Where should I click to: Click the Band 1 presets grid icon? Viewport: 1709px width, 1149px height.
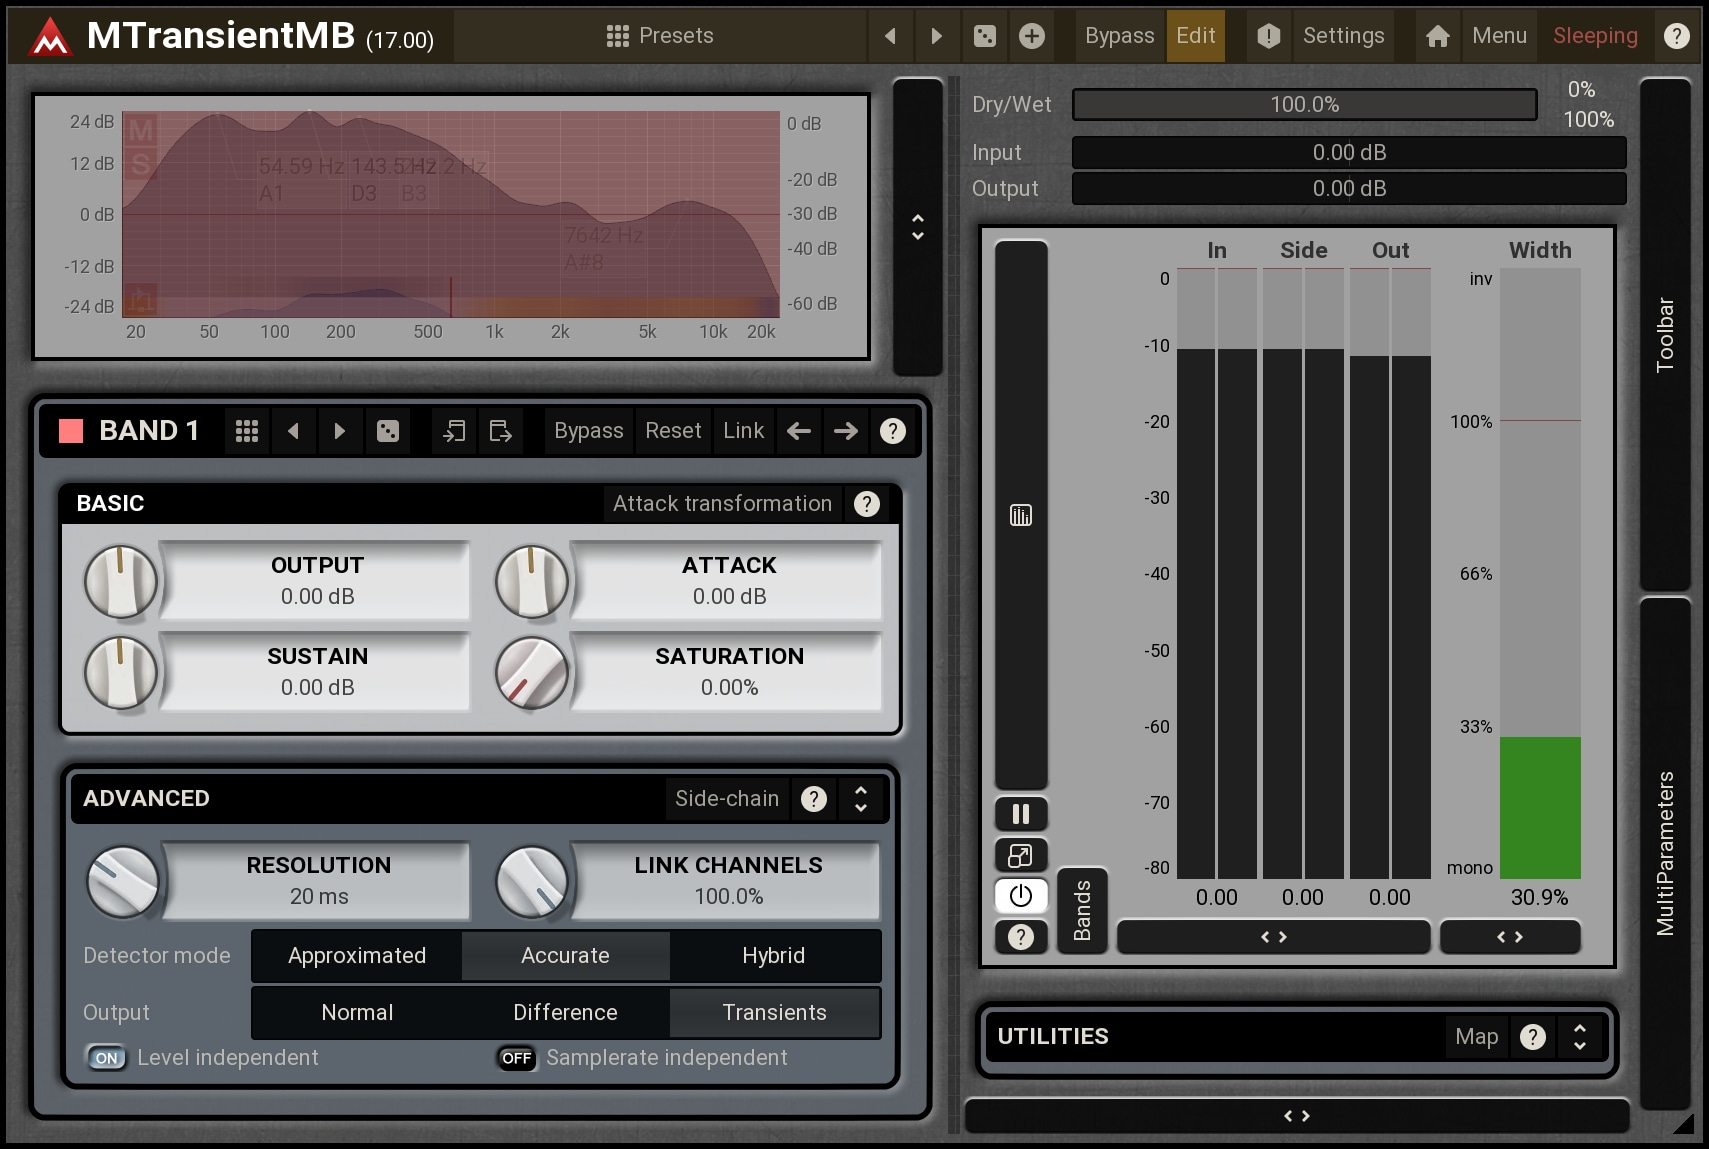pos(247,431)
